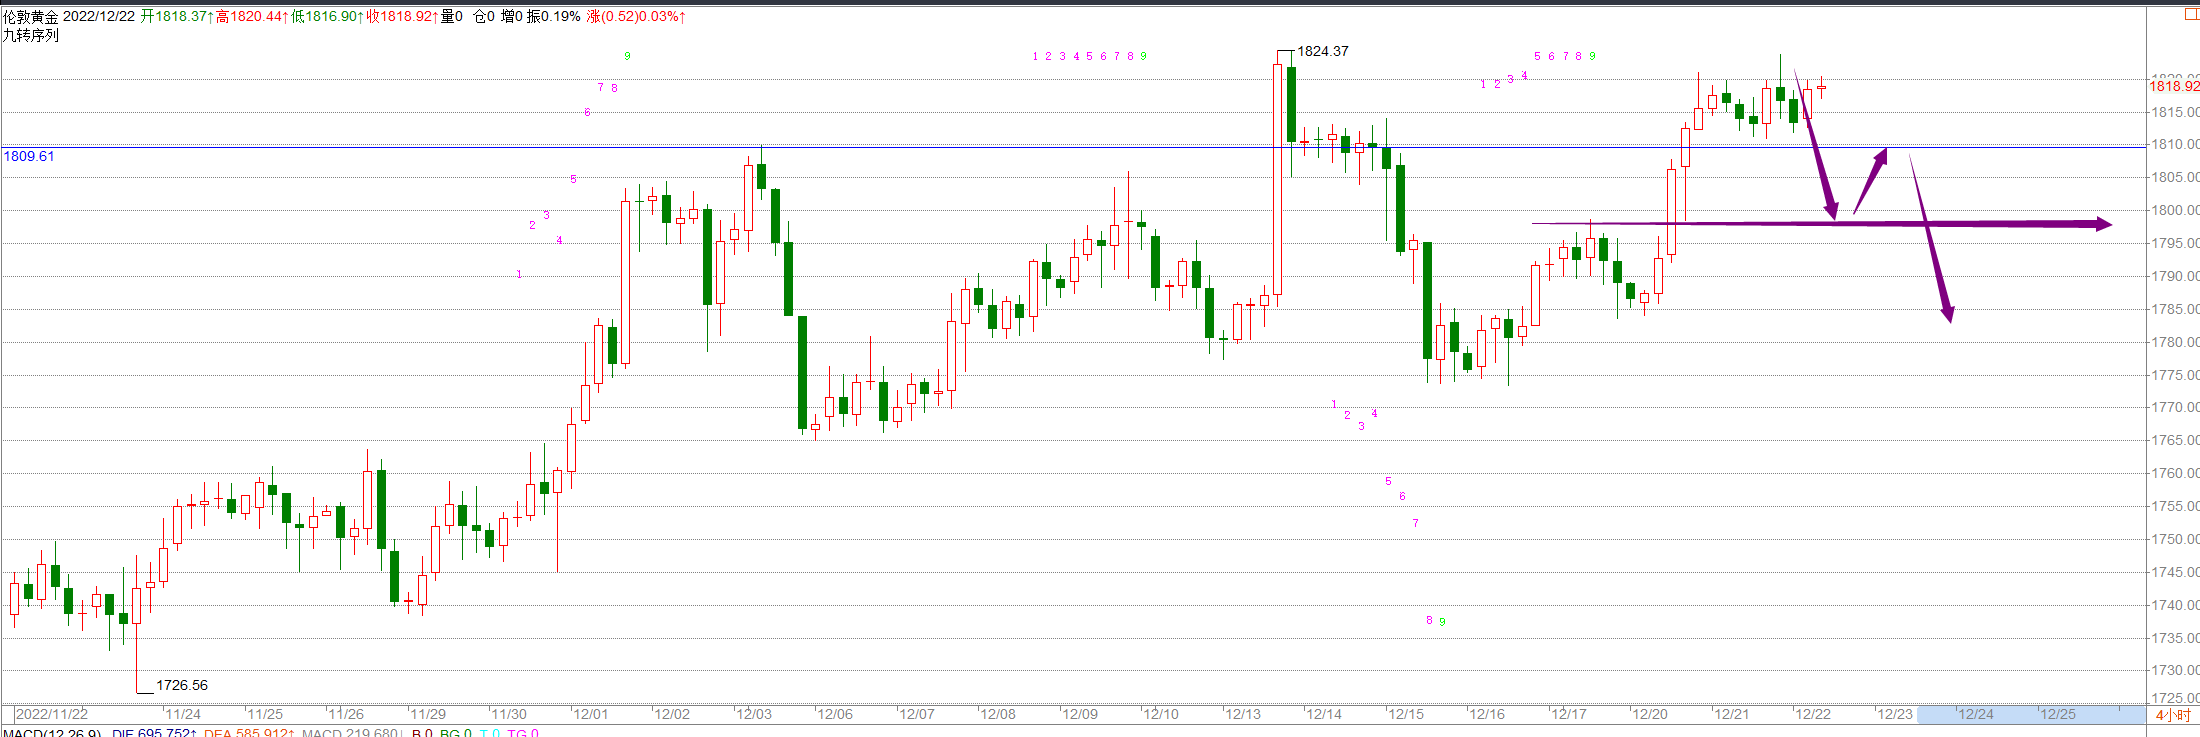
Task: Click the MACD(12,26,9) indicator label
Action: (51, 733)
